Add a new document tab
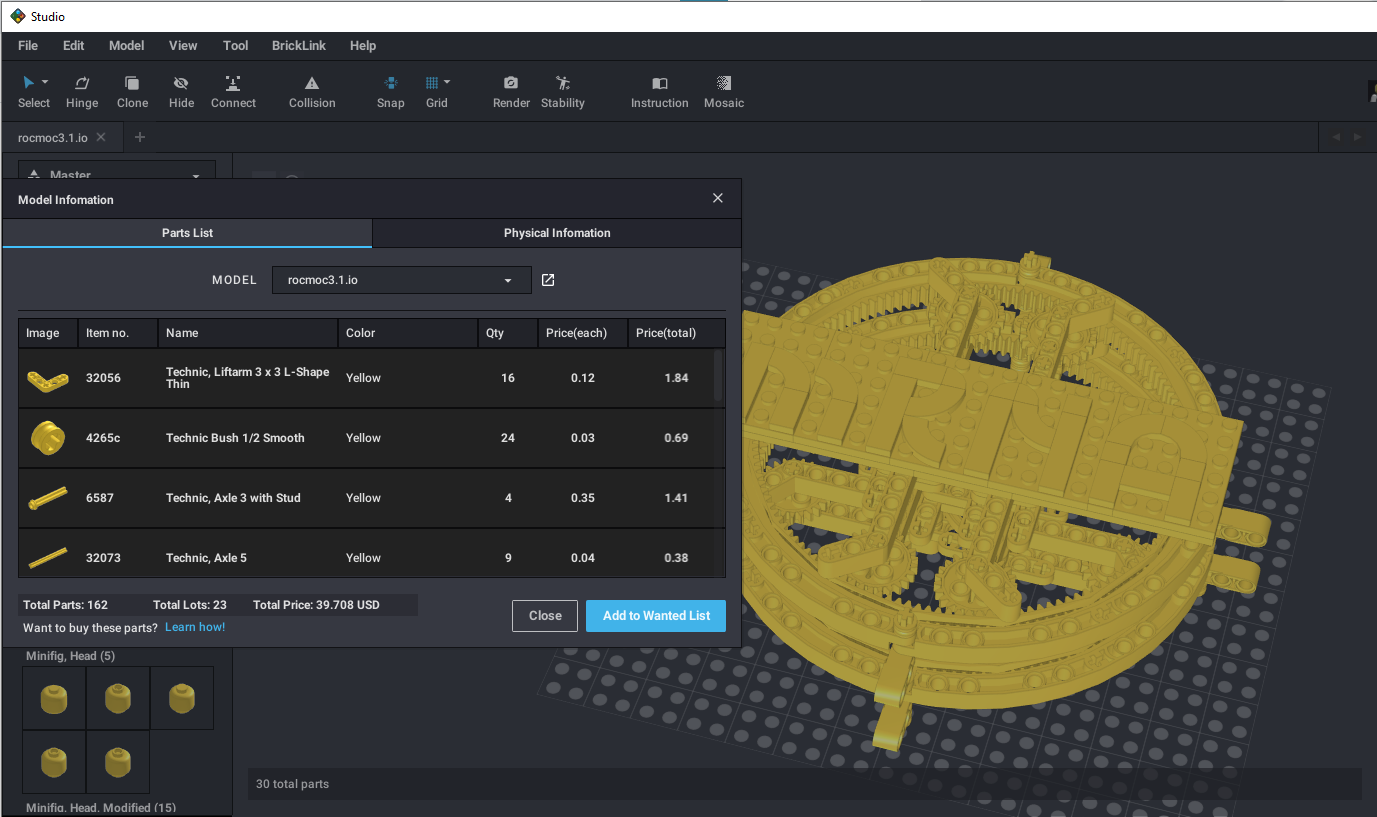This screenshot has height=817, width=1377. 140,137
